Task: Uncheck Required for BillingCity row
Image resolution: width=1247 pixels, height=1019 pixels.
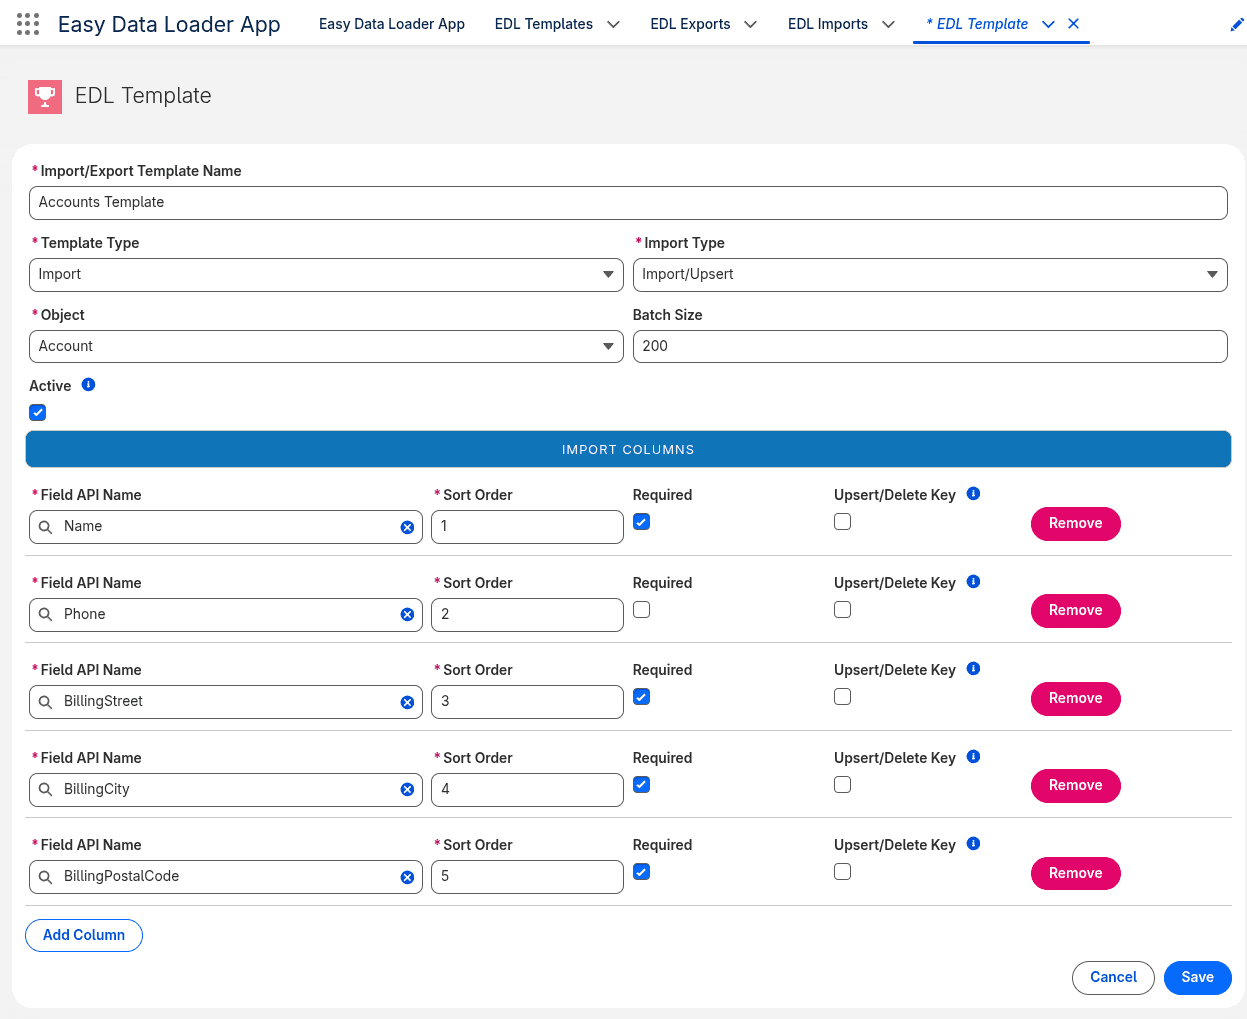Action: 642,785
